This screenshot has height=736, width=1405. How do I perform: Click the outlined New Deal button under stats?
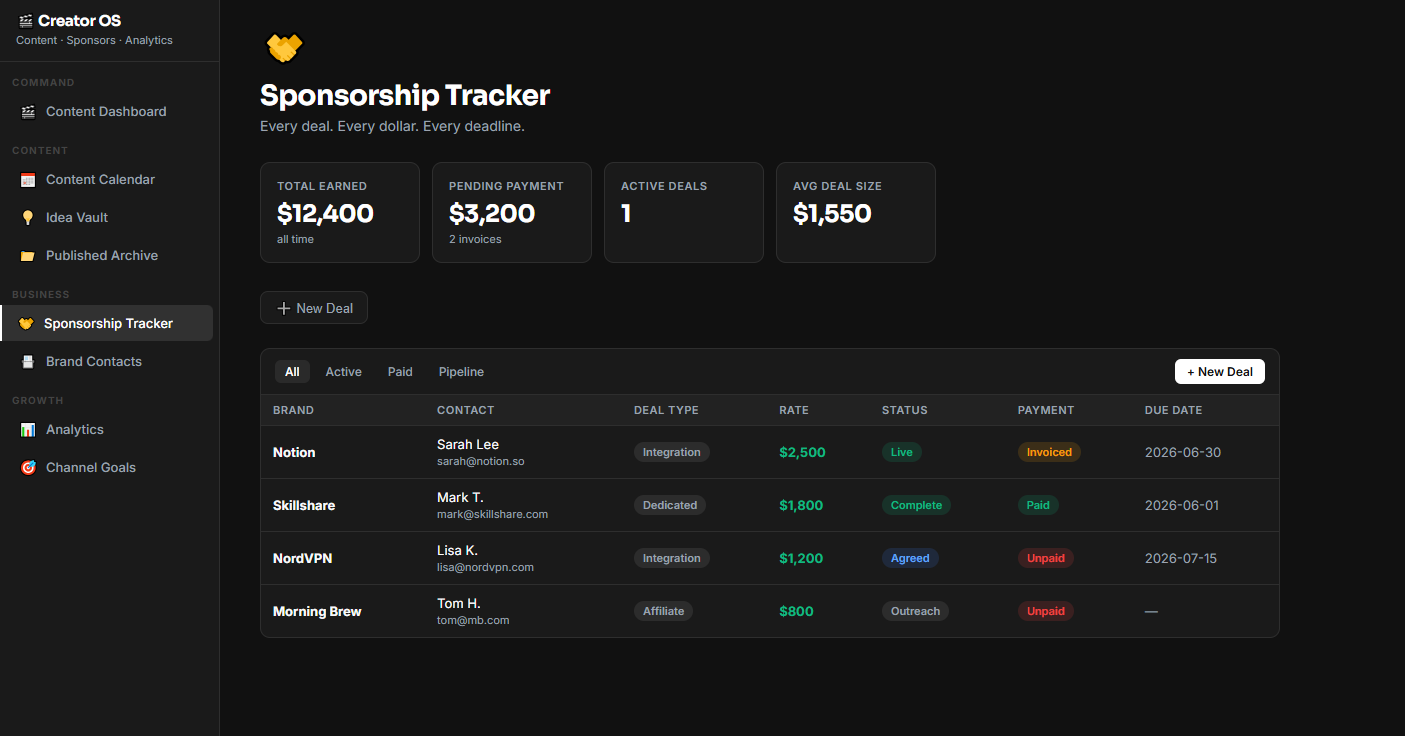(314, 308)
